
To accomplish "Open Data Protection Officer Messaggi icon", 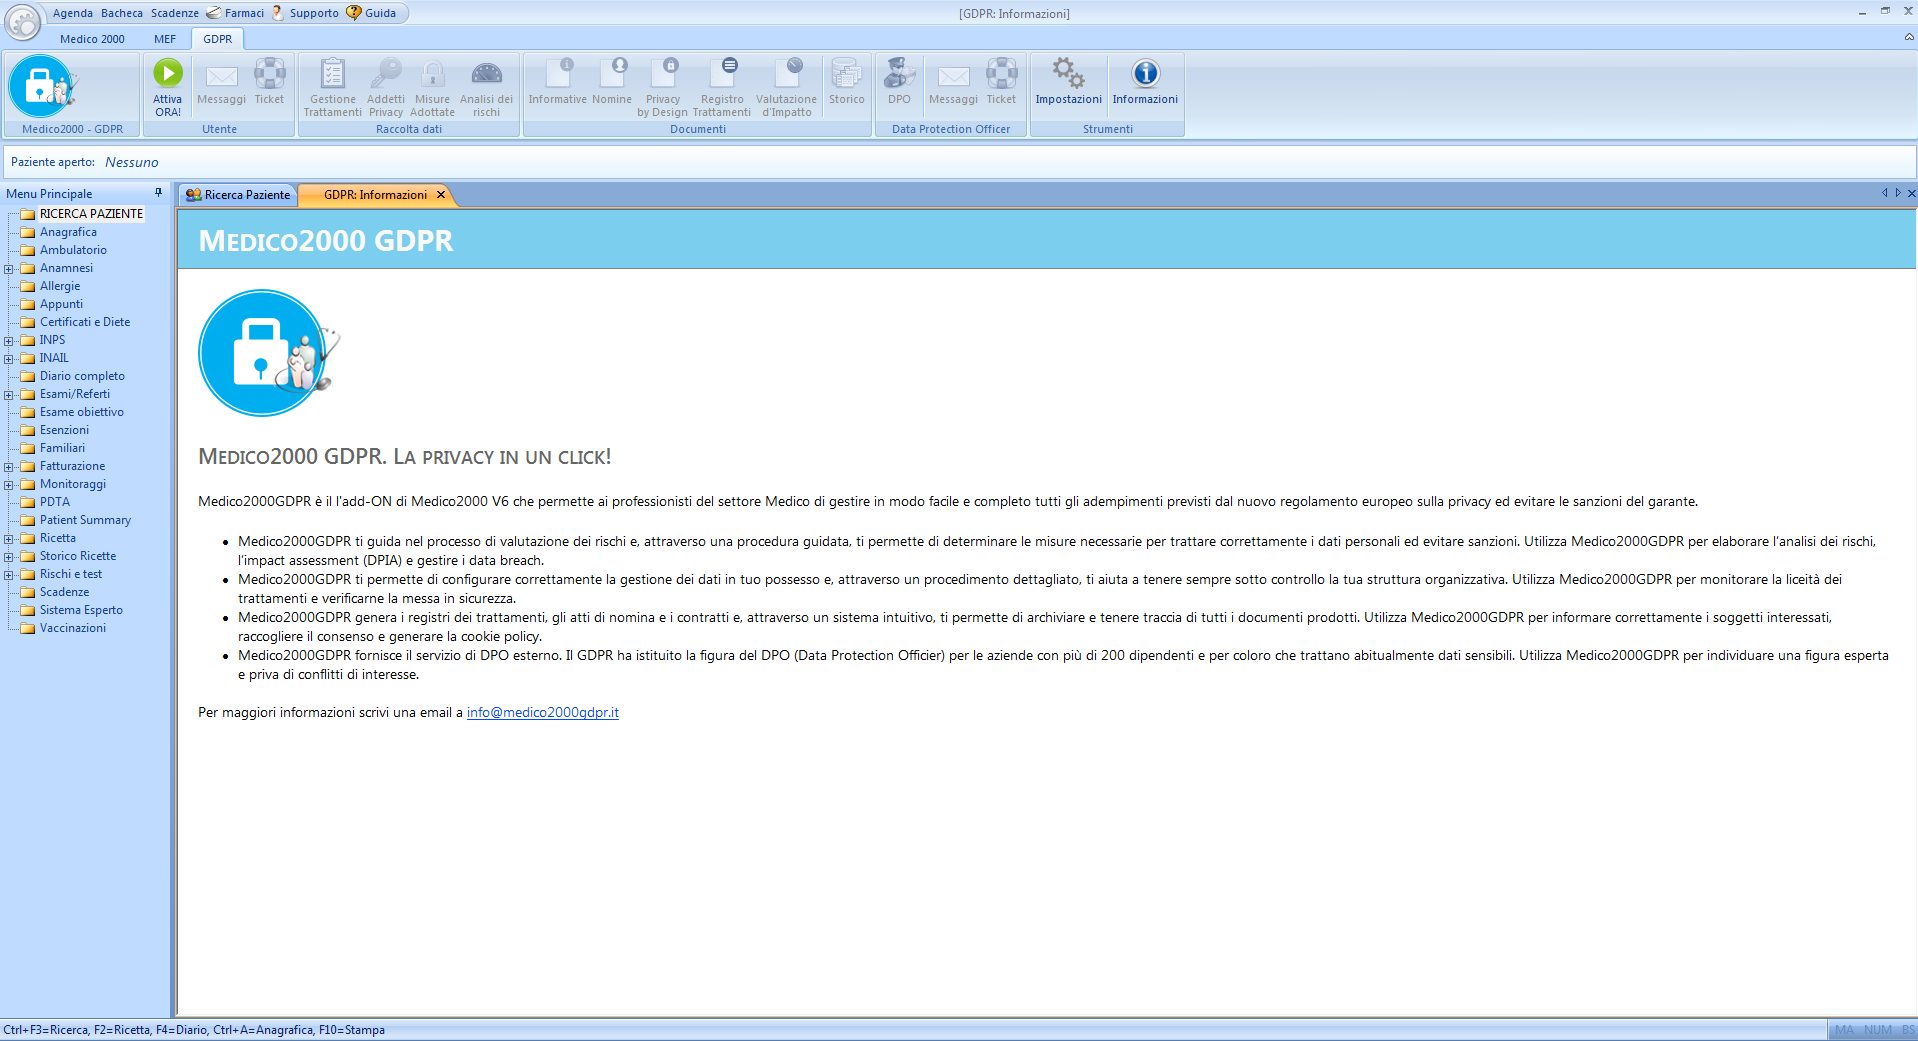I will (x=953, y=75).
